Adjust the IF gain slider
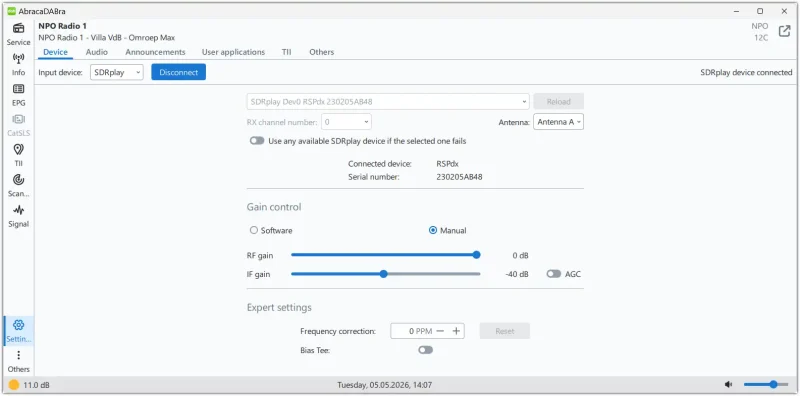Viewport: 800px width, 396px height. point(385,274)
